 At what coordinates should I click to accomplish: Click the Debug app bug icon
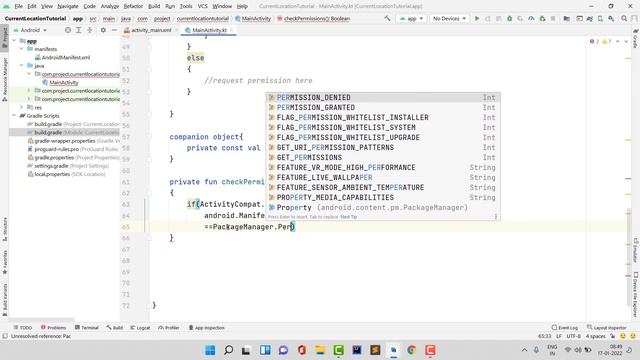(509, 18)
